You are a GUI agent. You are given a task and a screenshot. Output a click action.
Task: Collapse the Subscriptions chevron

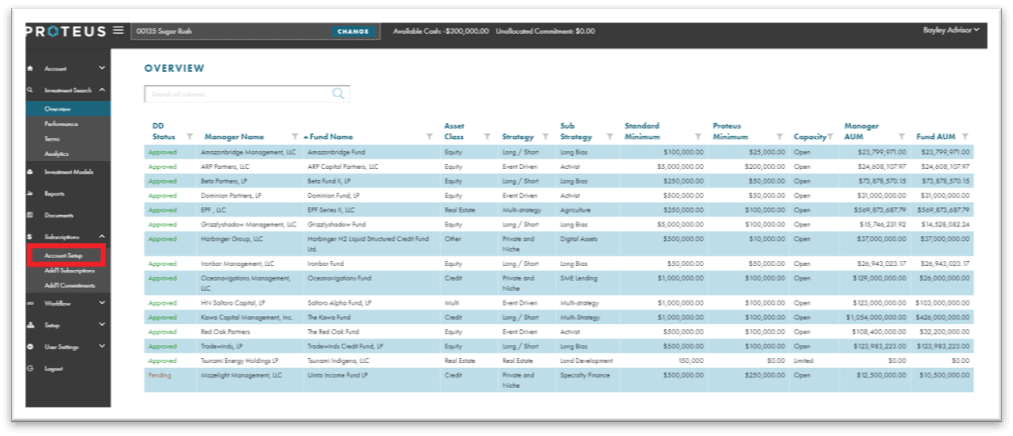(101, 237)
